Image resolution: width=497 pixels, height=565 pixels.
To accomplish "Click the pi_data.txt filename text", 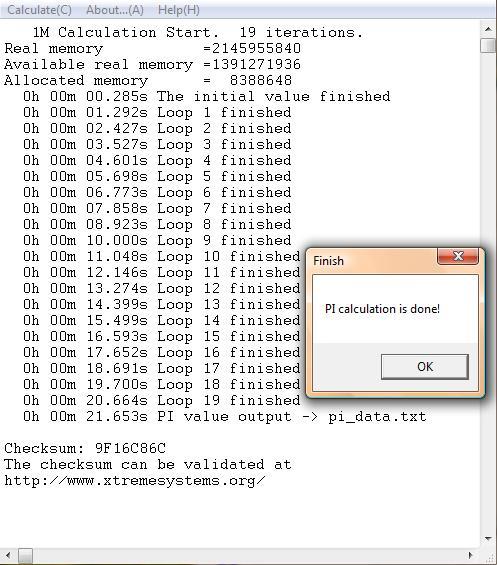I will (x=377, y=417).
